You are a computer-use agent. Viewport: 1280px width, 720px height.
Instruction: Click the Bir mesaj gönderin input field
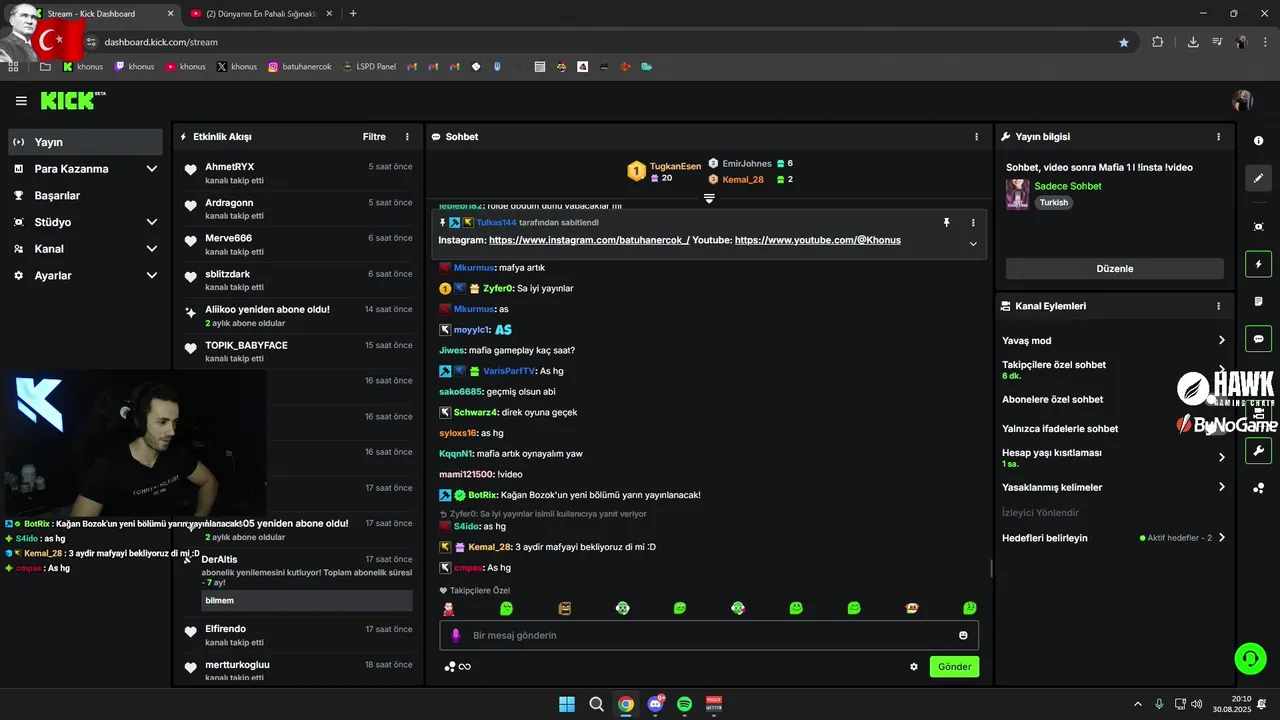709,635
